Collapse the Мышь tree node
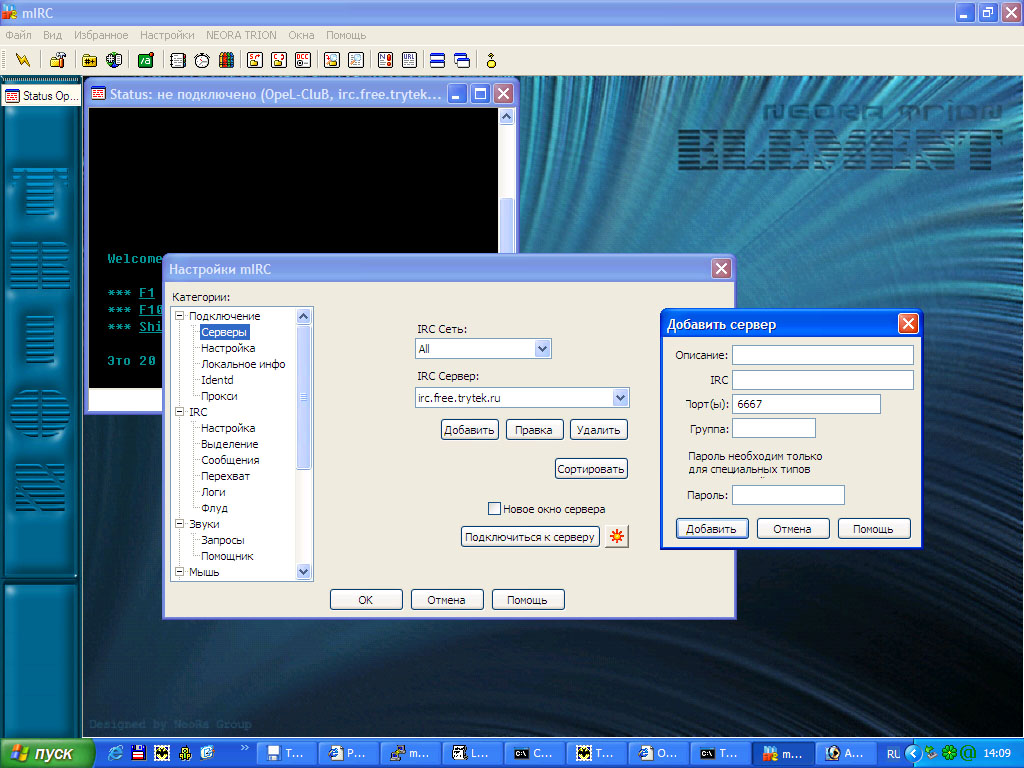The image size is (1024, 768). point(180,572)
